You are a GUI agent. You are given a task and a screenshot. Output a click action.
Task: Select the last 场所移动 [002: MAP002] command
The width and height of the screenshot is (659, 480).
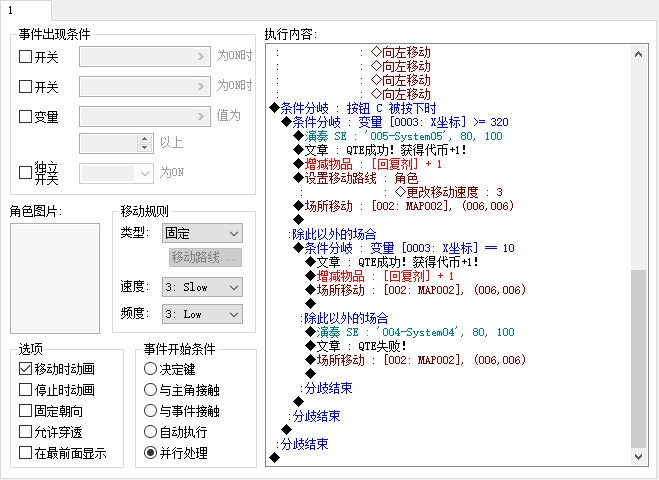(x=416, y=360)
